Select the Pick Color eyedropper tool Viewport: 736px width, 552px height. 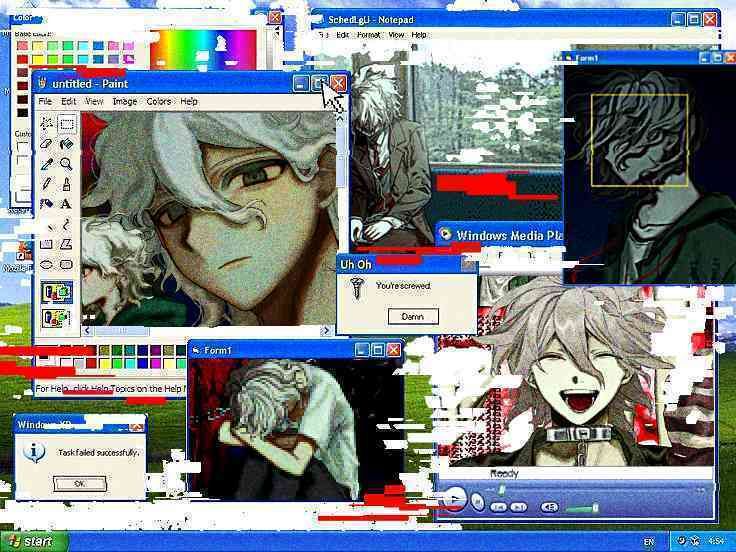[x=46, y=164]
